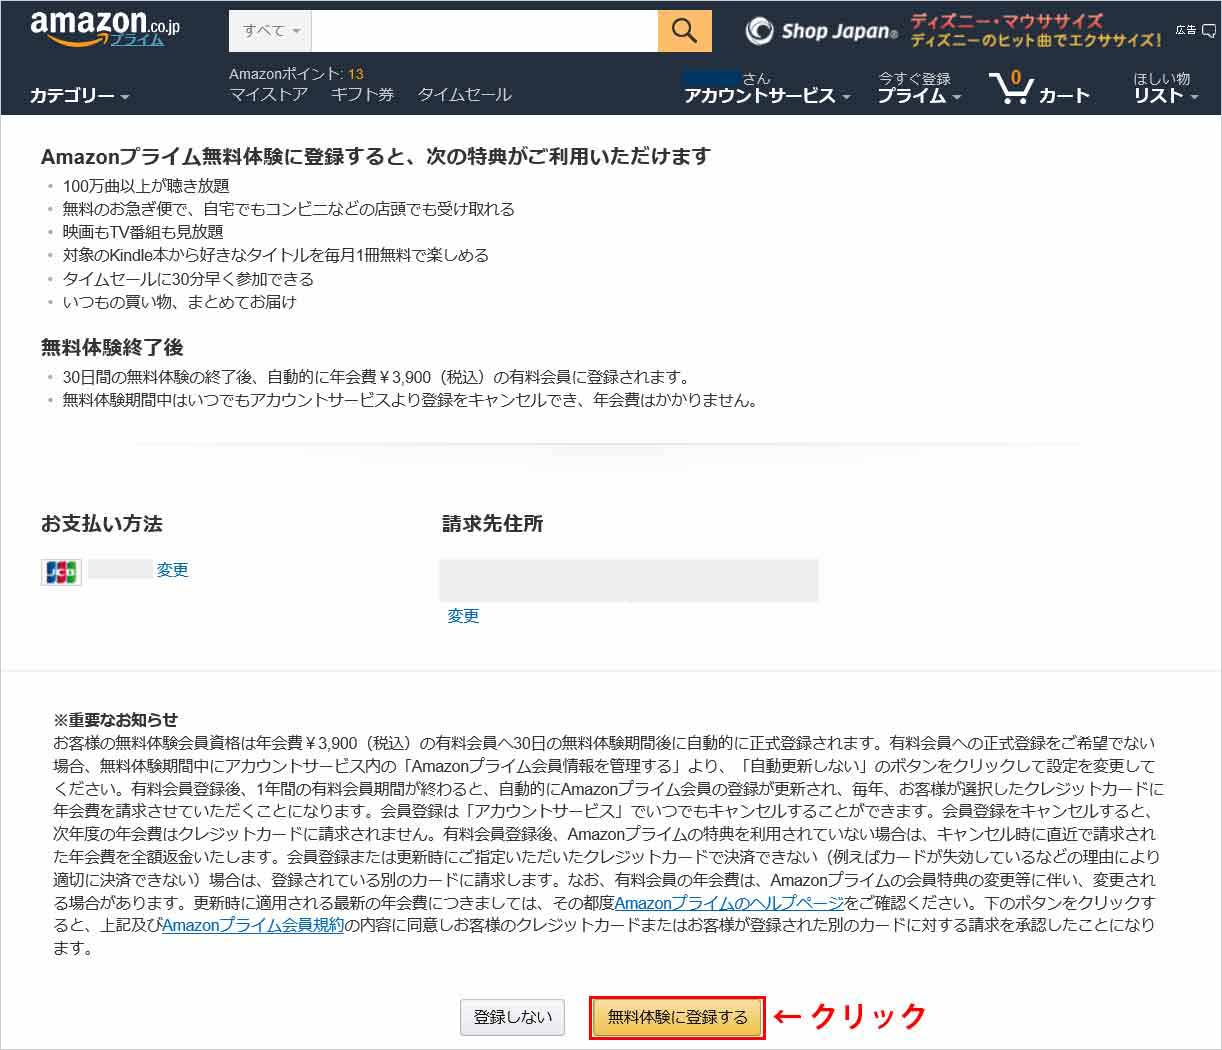
Task: Click the Amazon.co.jp logo
Action: (105, 29)
